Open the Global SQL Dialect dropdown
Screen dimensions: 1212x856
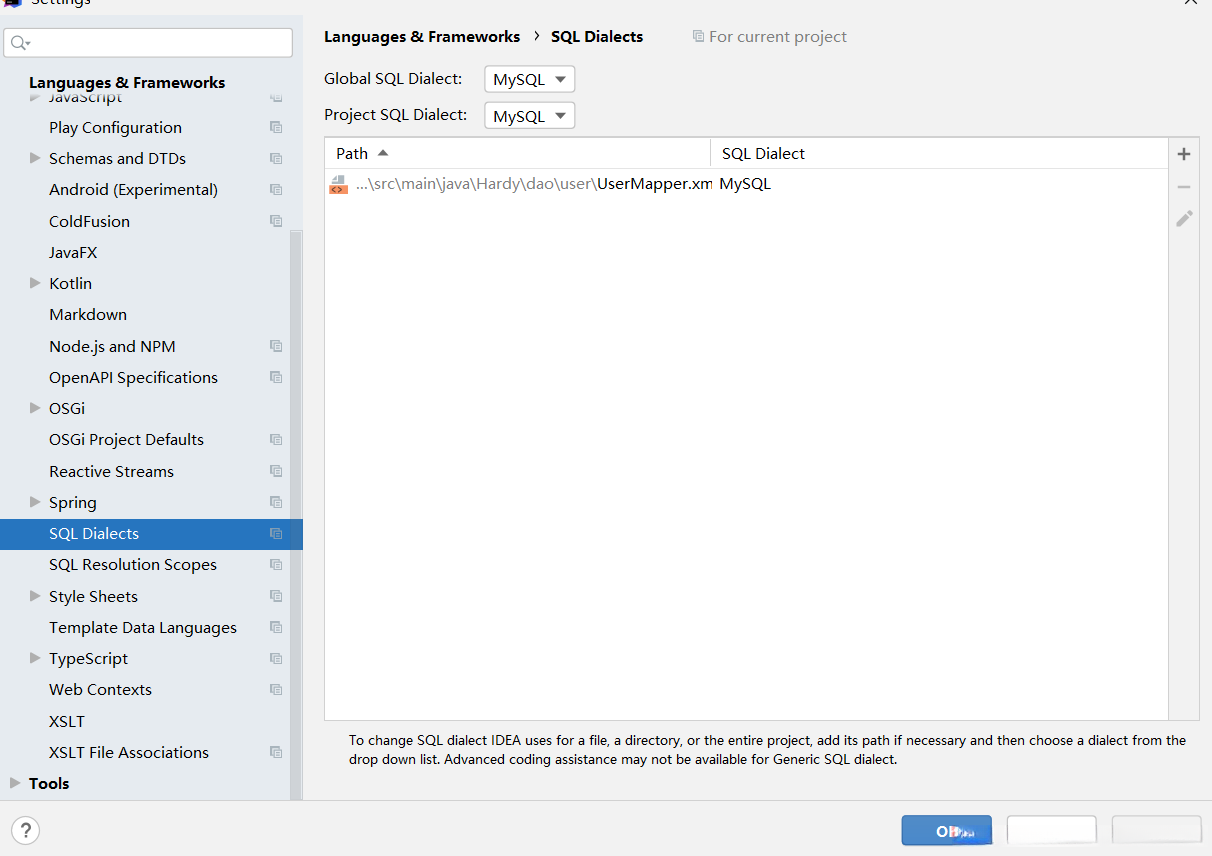(530, 79)
